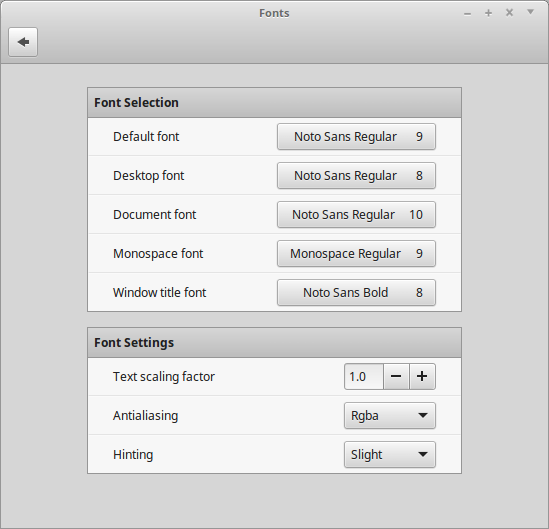Open the Antialiasing Rgba dropdown
Image resolution: width=549 pixels, height=529 pixels.
click(390, 416)
